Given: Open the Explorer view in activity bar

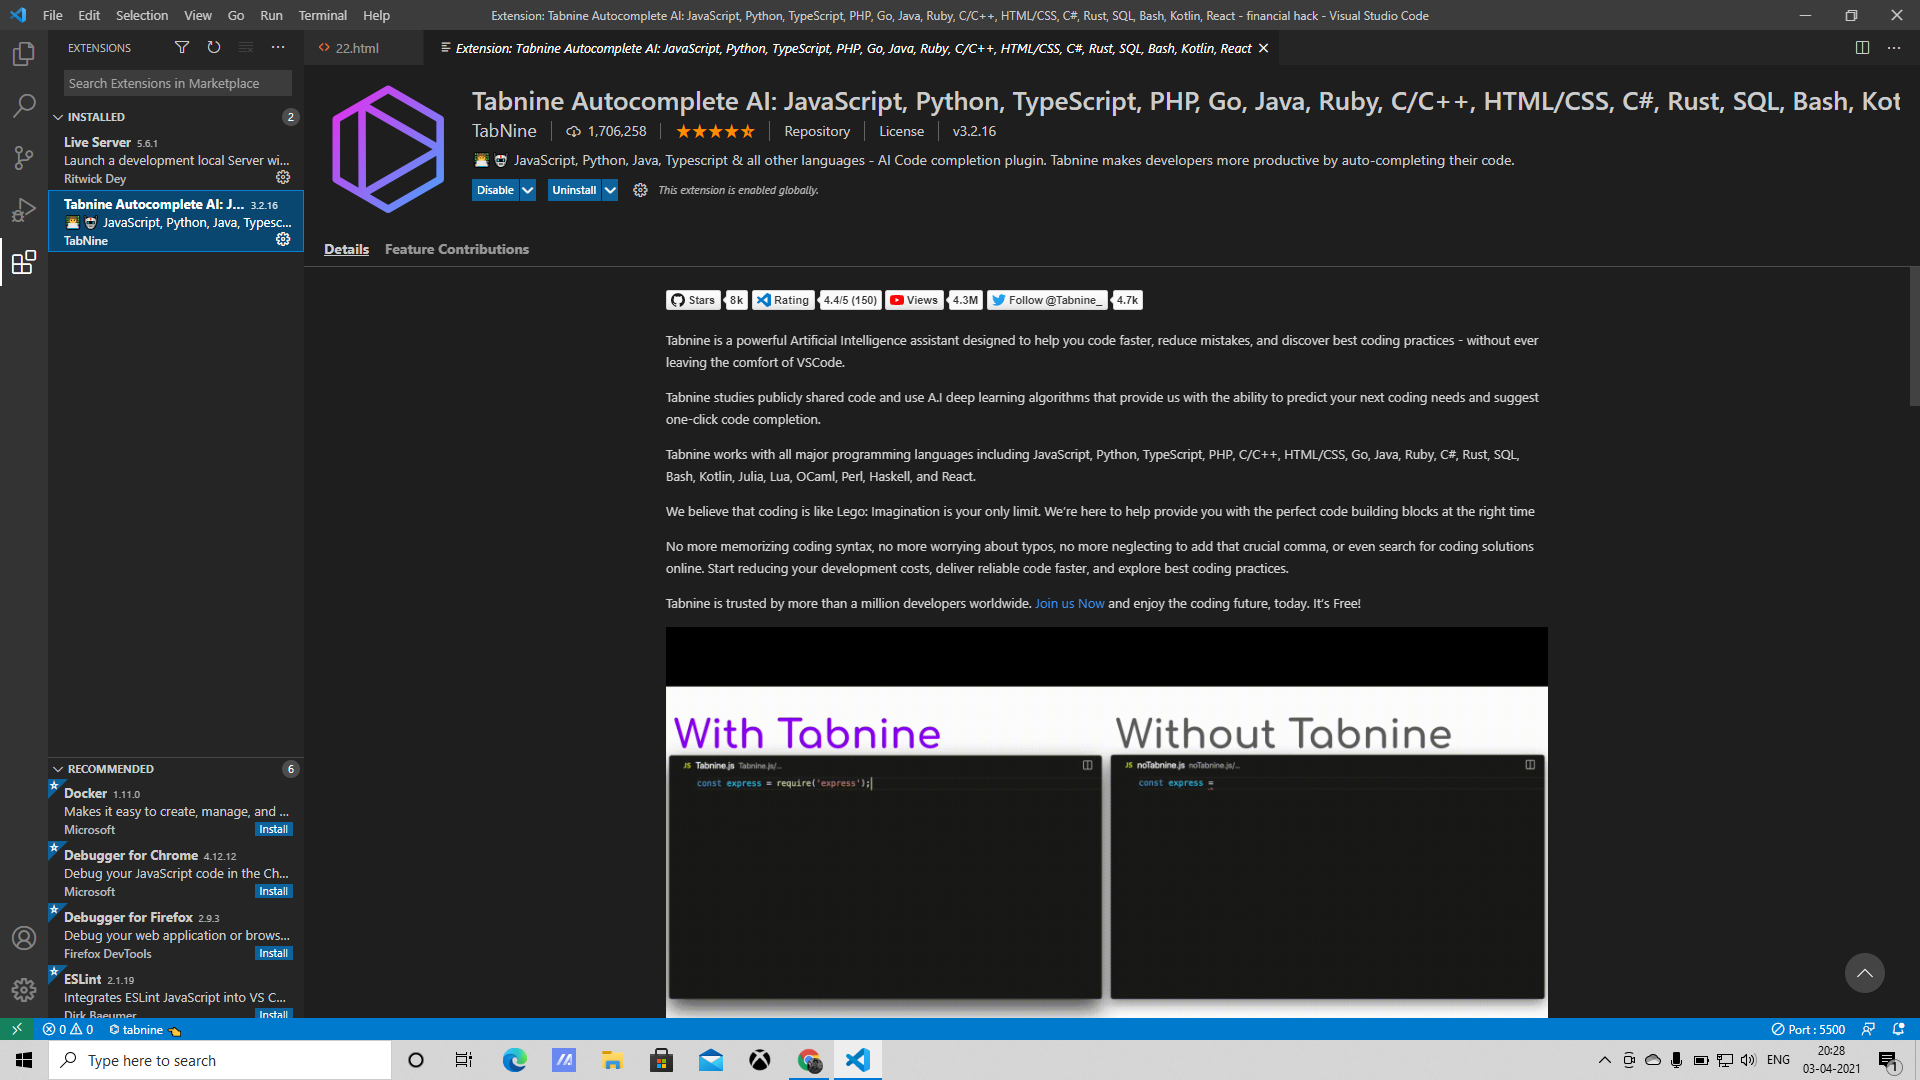Looking at the screenshot, I should click(24, 54).
